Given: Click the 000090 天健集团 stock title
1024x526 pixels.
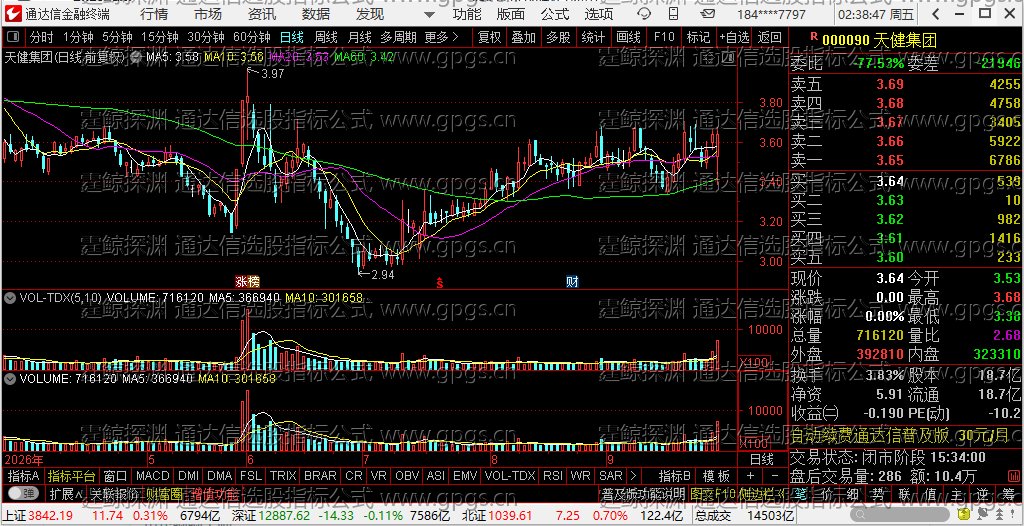Looking at the screenshot, I should [x=879, y=41].
